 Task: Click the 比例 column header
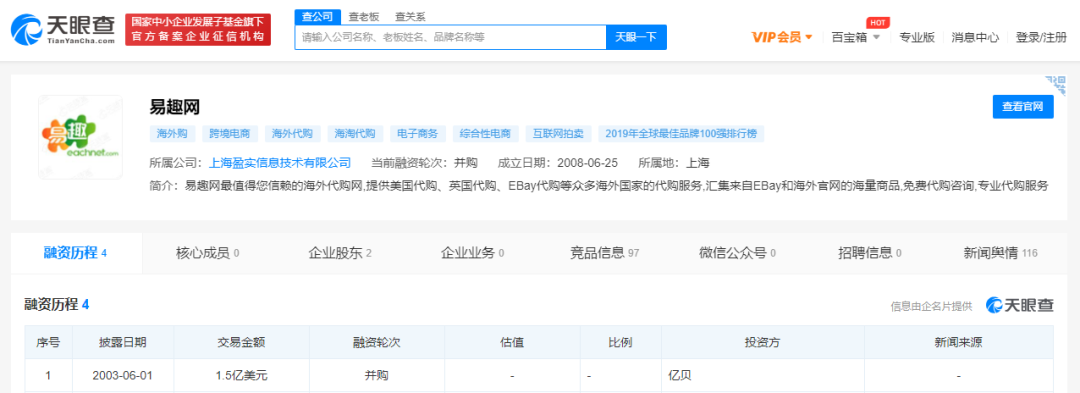point(621,342)
